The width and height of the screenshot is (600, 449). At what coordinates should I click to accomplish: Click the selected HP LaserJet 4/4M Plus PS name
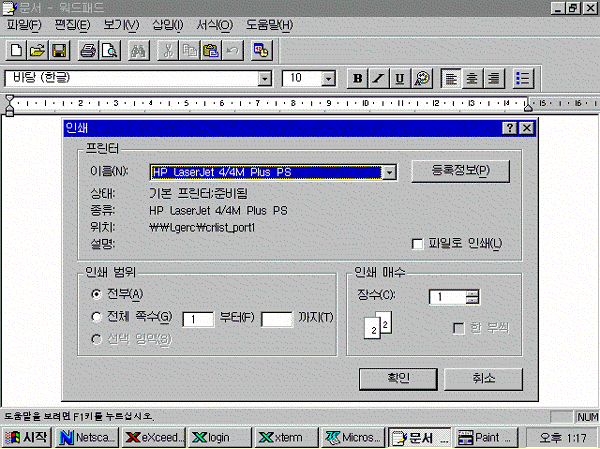click(x=266, y=173)
